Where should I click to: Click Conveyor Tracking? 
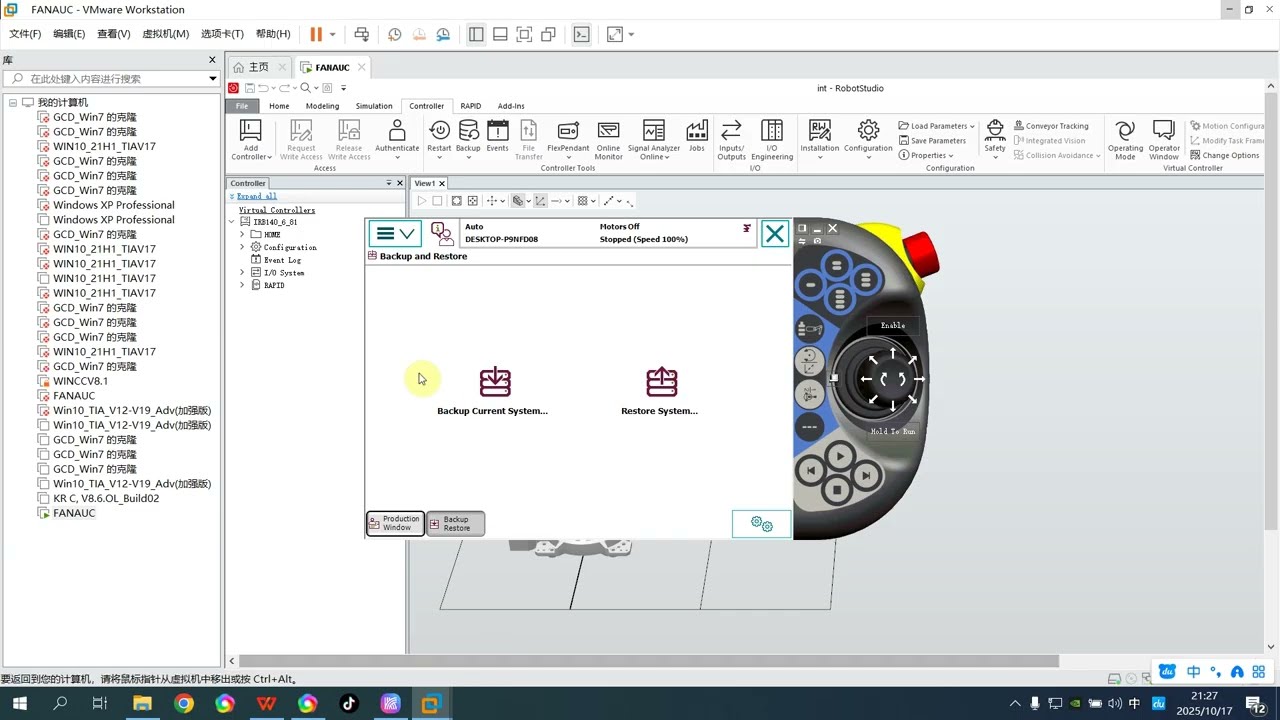pos(1051,126)
